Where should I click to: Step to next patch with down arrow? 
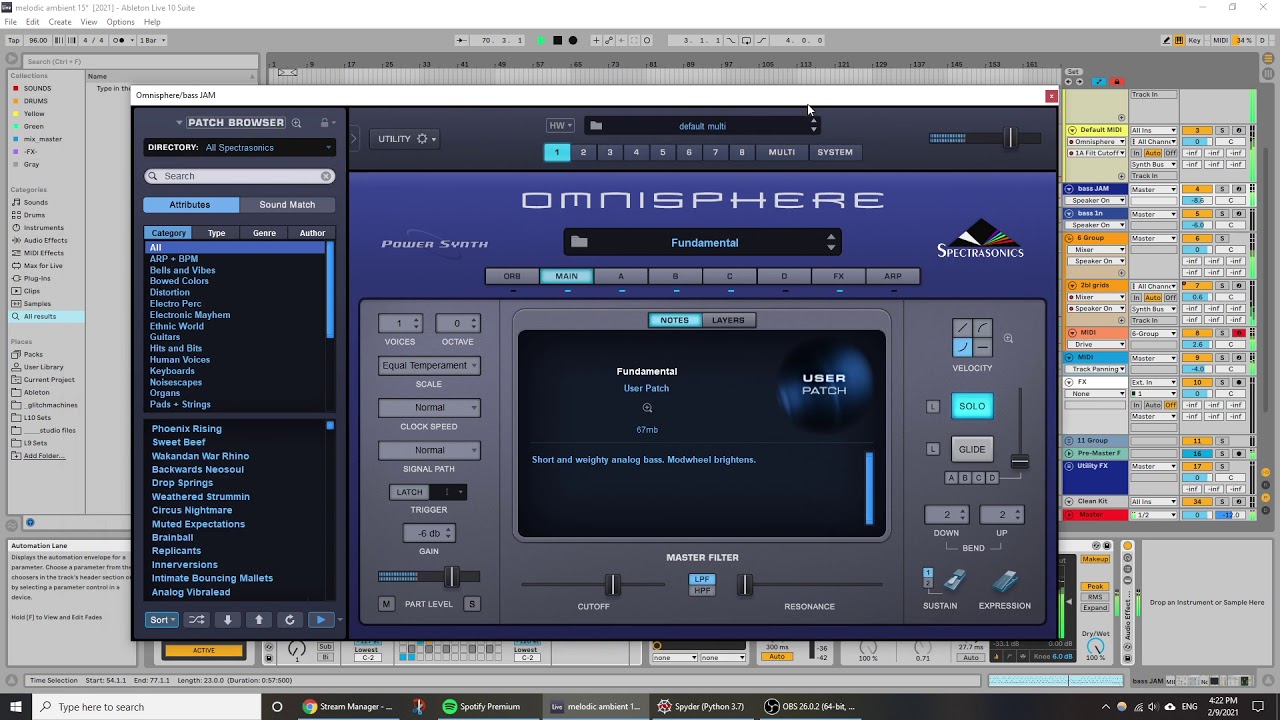tap(228, 620)
